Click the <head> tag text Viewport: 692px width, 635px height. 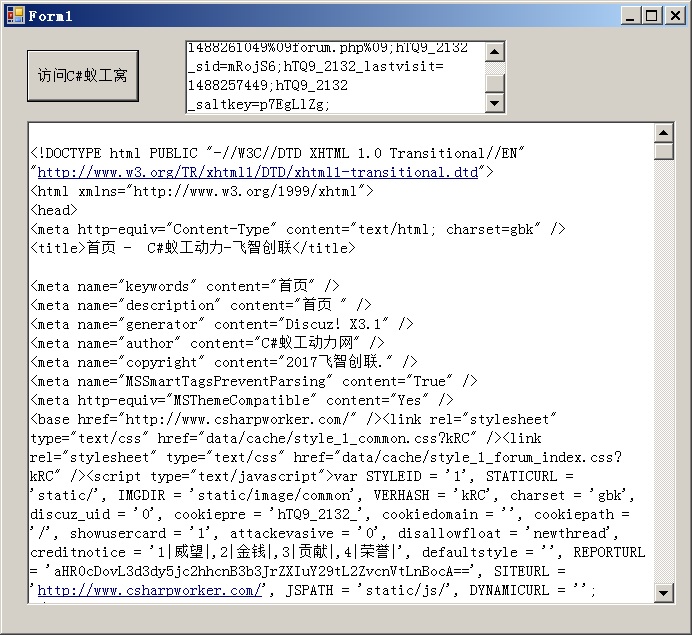pos(54,210)
